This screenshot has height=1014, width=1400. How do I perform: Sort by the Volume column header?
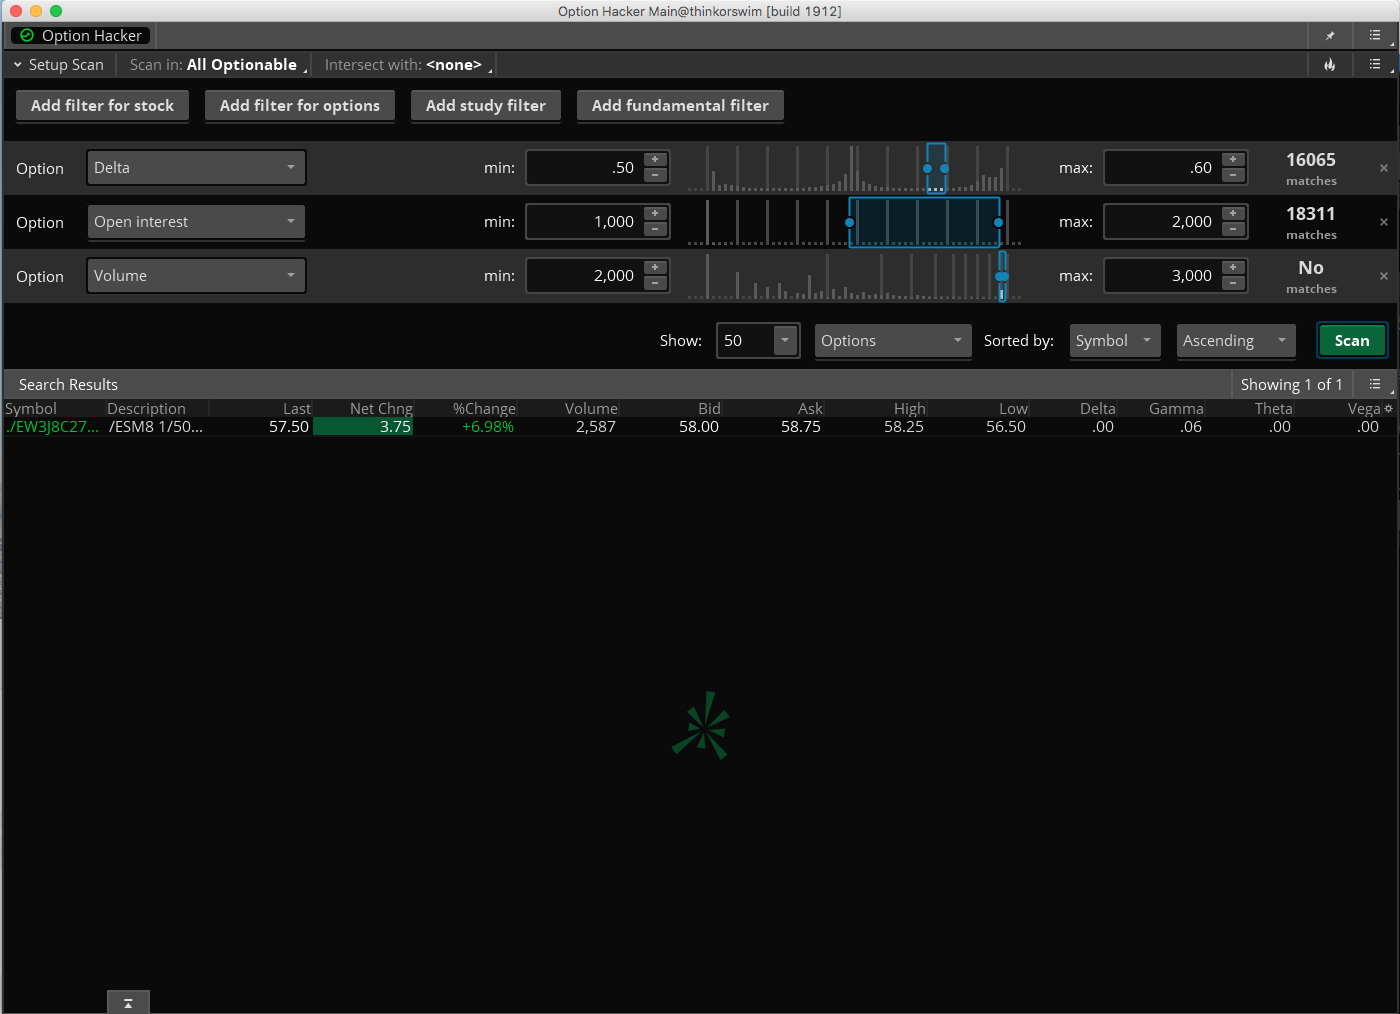click(591, 409)
